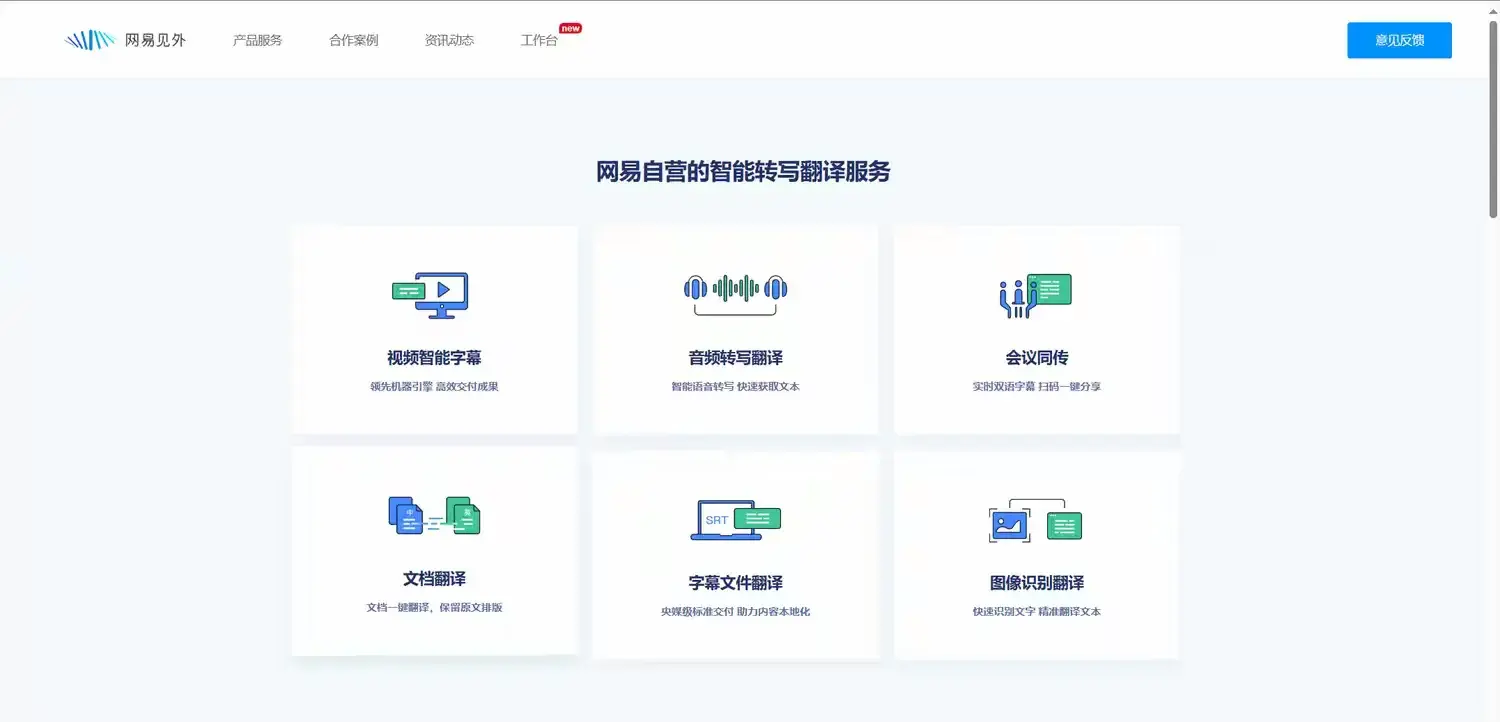Open the 文档翻译 service title
This screenshot has width=1500, height=722.
[x=434, y=579]
